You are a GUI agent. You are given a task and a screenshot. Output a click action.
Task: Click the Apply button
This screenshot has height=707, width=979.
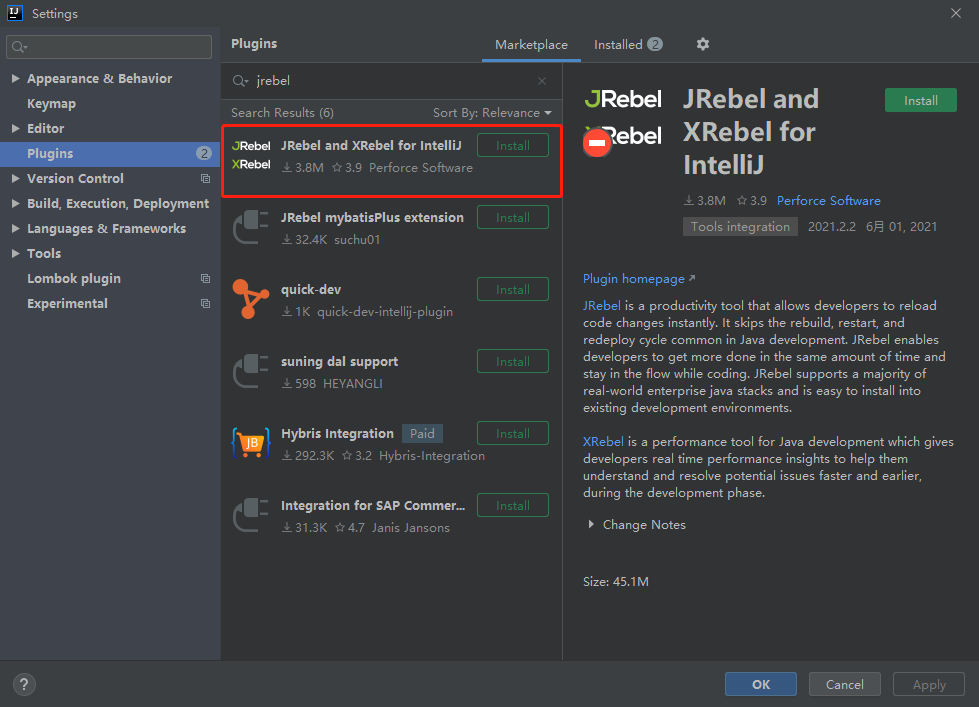click(928, 684)
